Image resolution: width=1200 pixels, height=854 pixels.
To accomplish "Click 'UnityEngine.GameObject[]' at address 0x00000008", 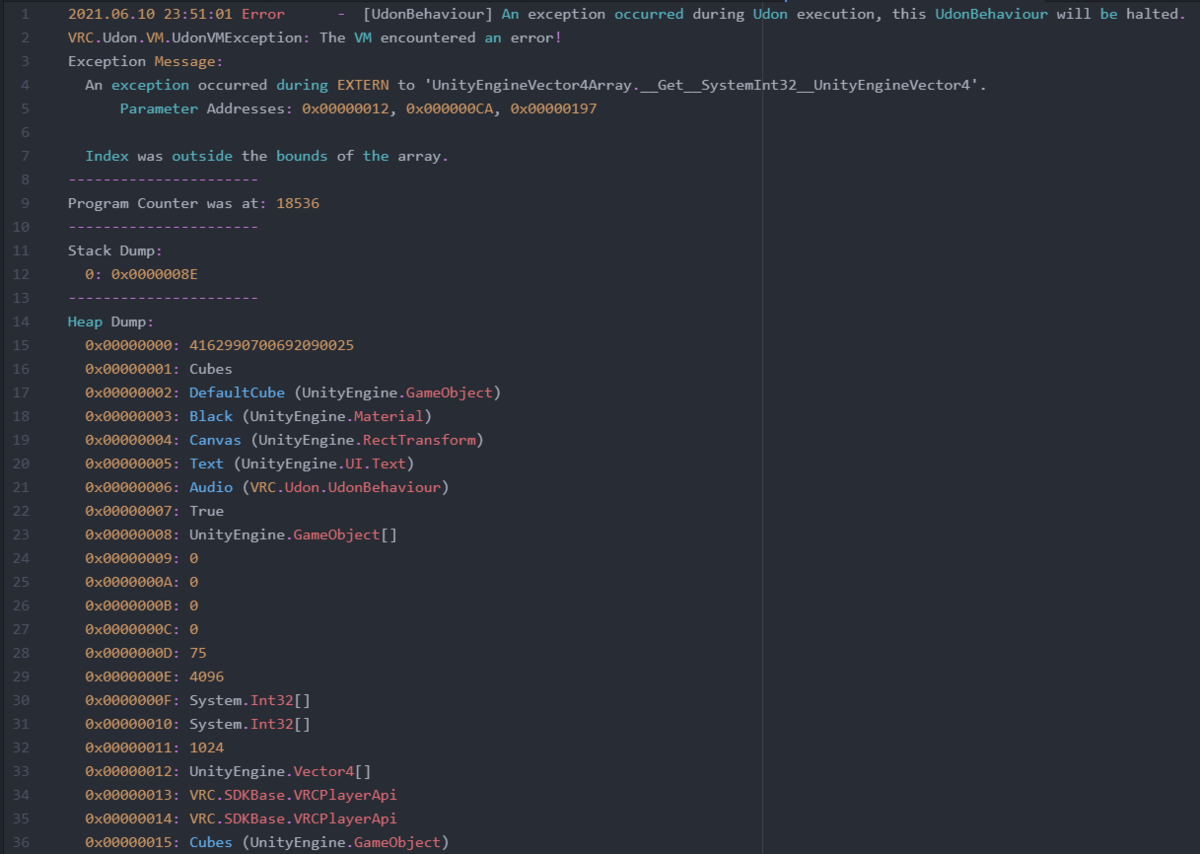I will pyautogui.click(x=293, y=535).
